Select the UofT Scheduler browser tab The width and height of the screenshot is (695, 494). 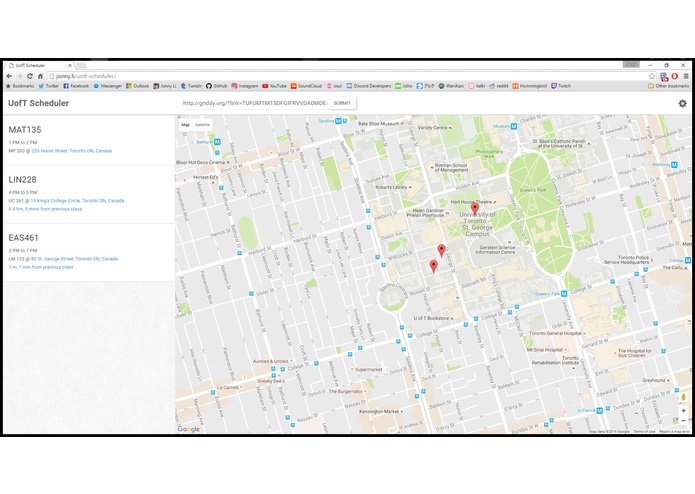click(x=39, y=65)
